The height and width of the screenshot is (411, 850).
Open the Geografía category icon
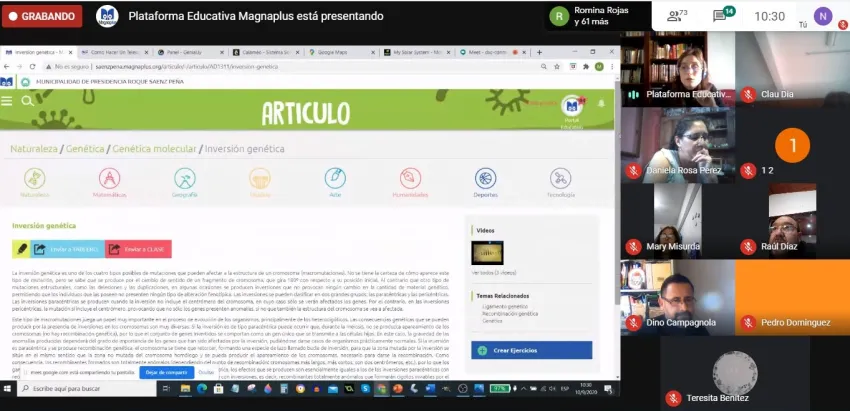pos(185,178)
